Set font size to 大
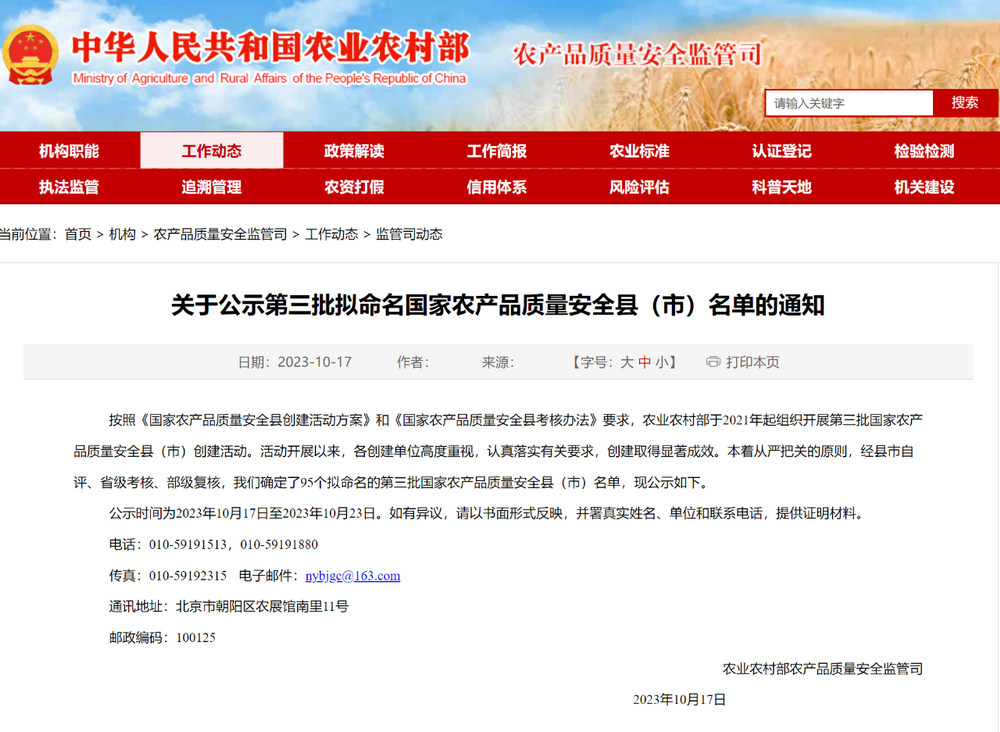1000x732 pixels. pos(627,362)
